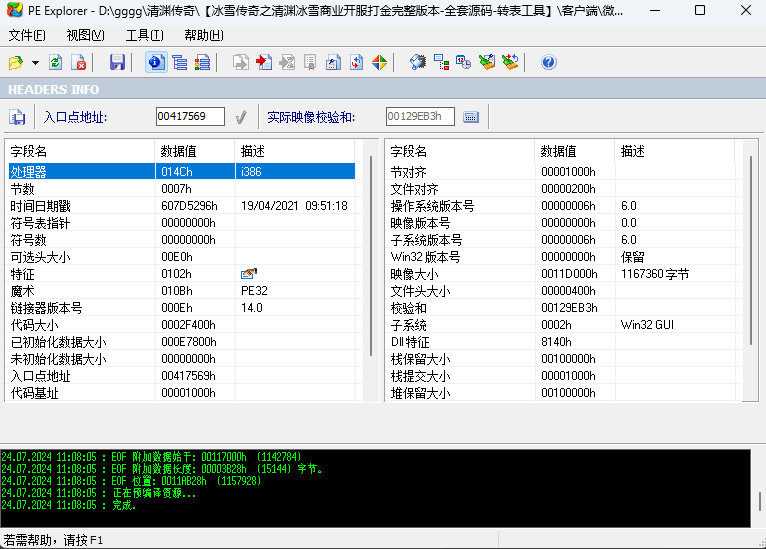Click the left table vertical scrollbar
Viewport: 766px width, 549px height.
click(371, 256)
